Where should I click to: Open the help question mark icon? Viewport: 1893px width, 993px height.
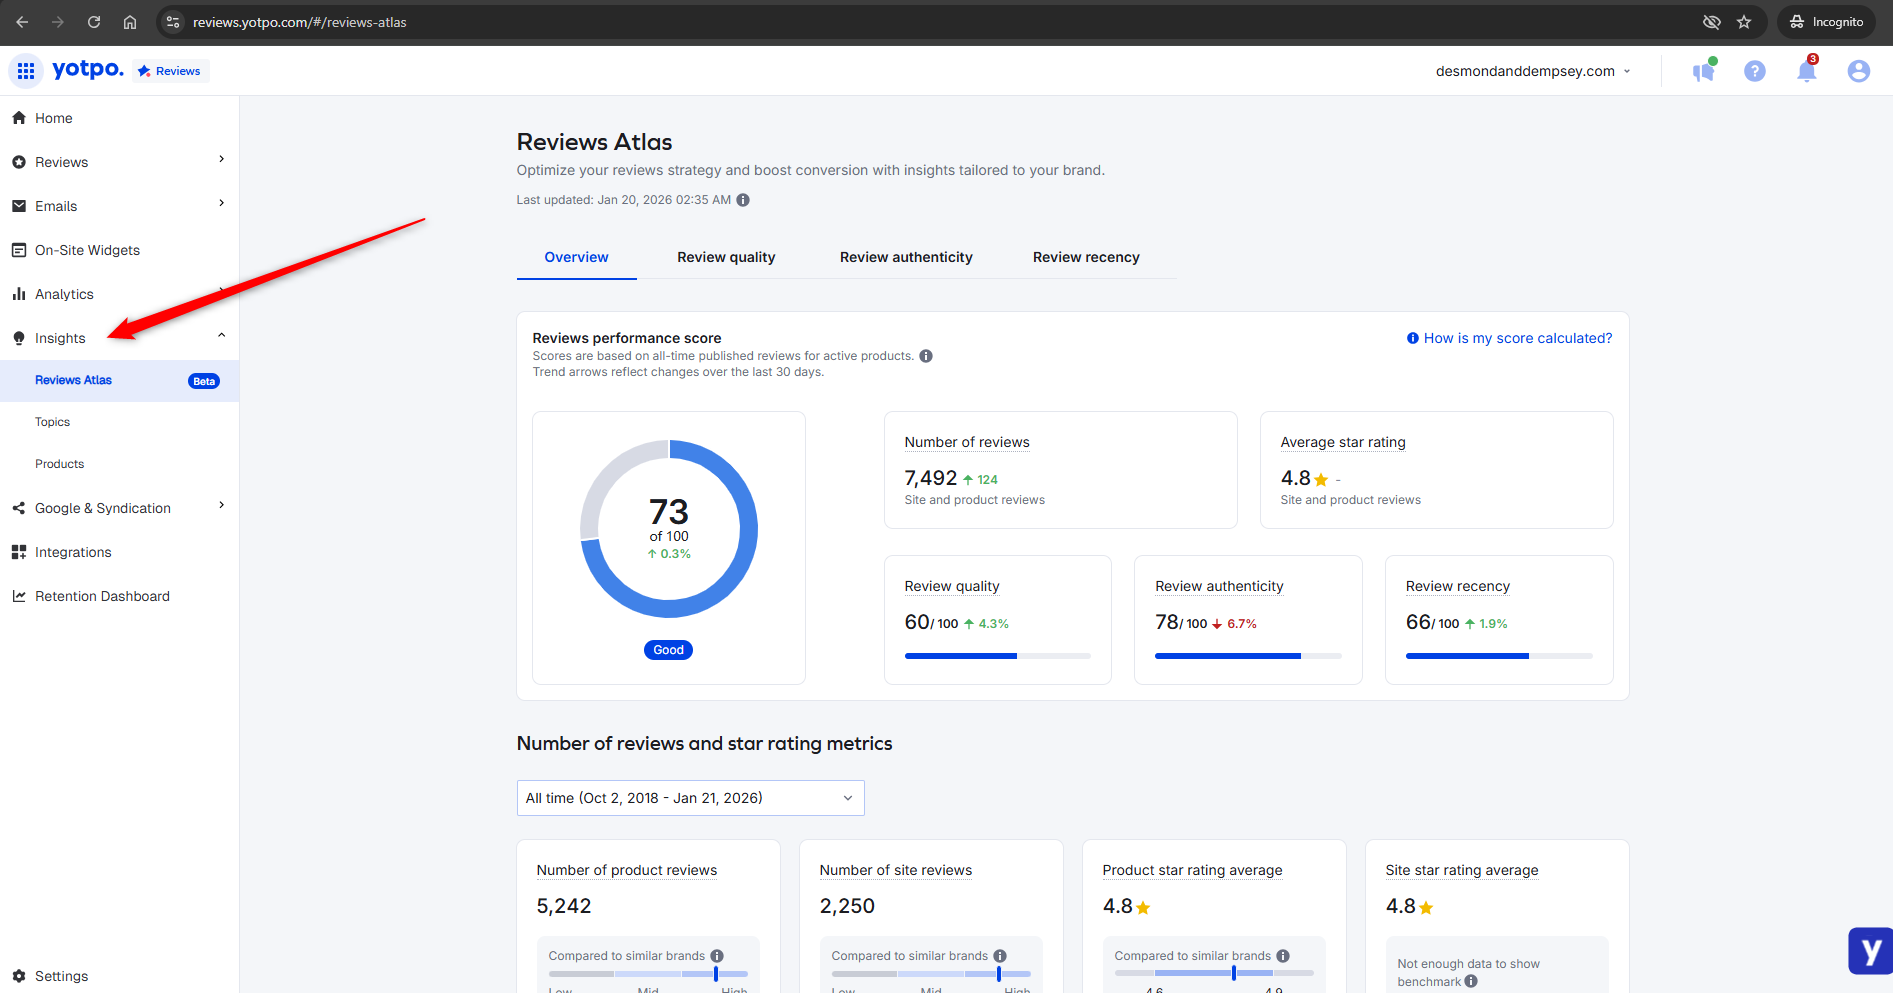coord(1755,71)
